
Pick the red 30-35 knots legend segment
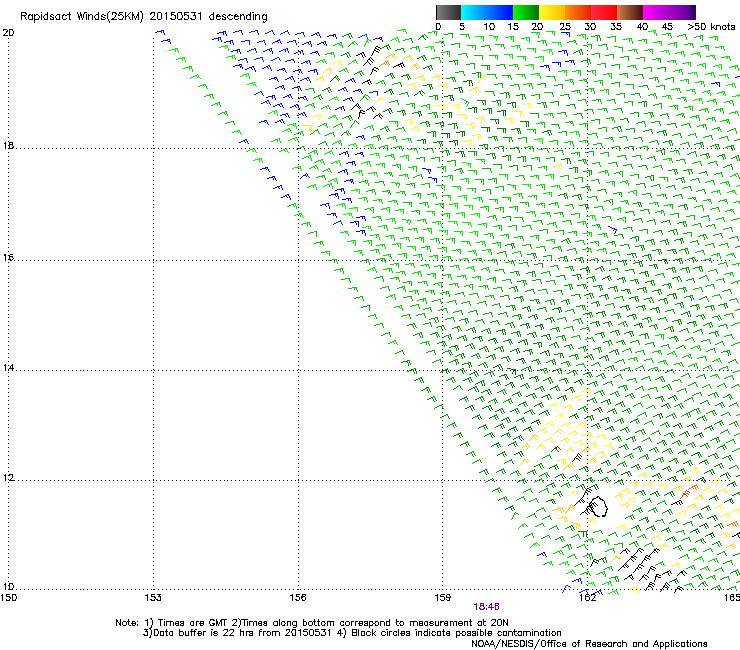pyautogui.click(x=604, y=12)
